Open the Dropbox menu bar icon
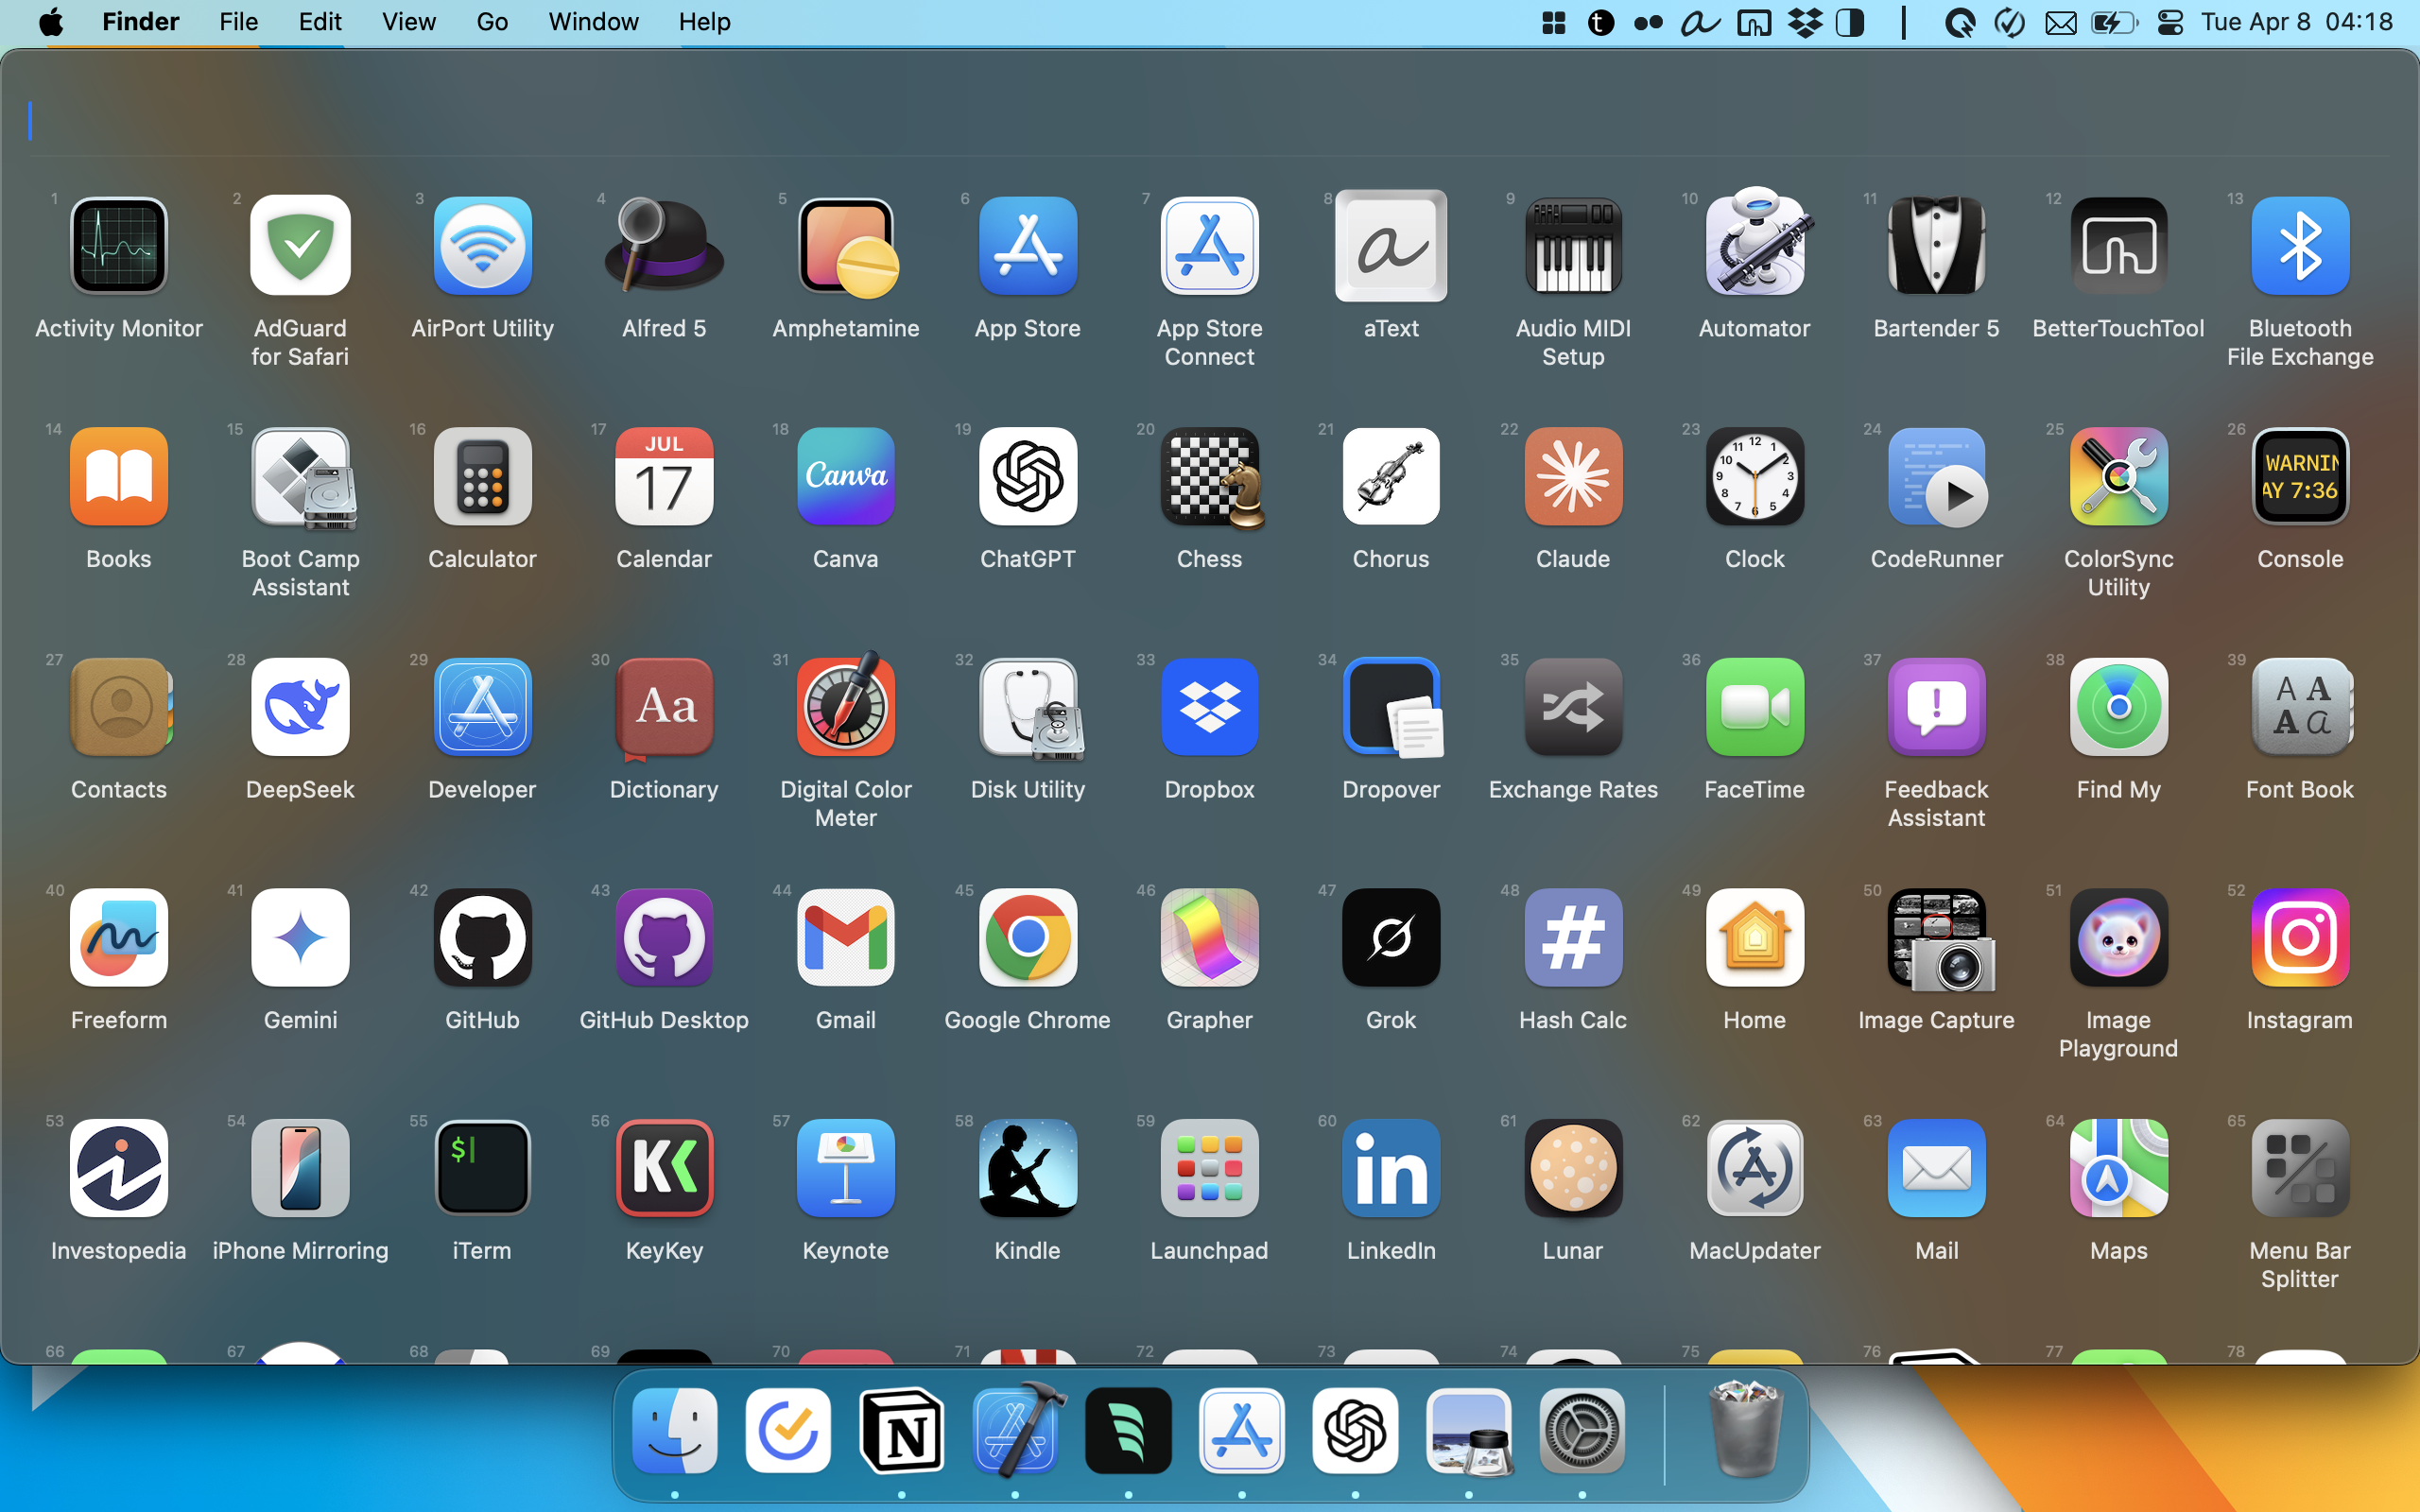2420x1512 pixels. click(1804, 22)
